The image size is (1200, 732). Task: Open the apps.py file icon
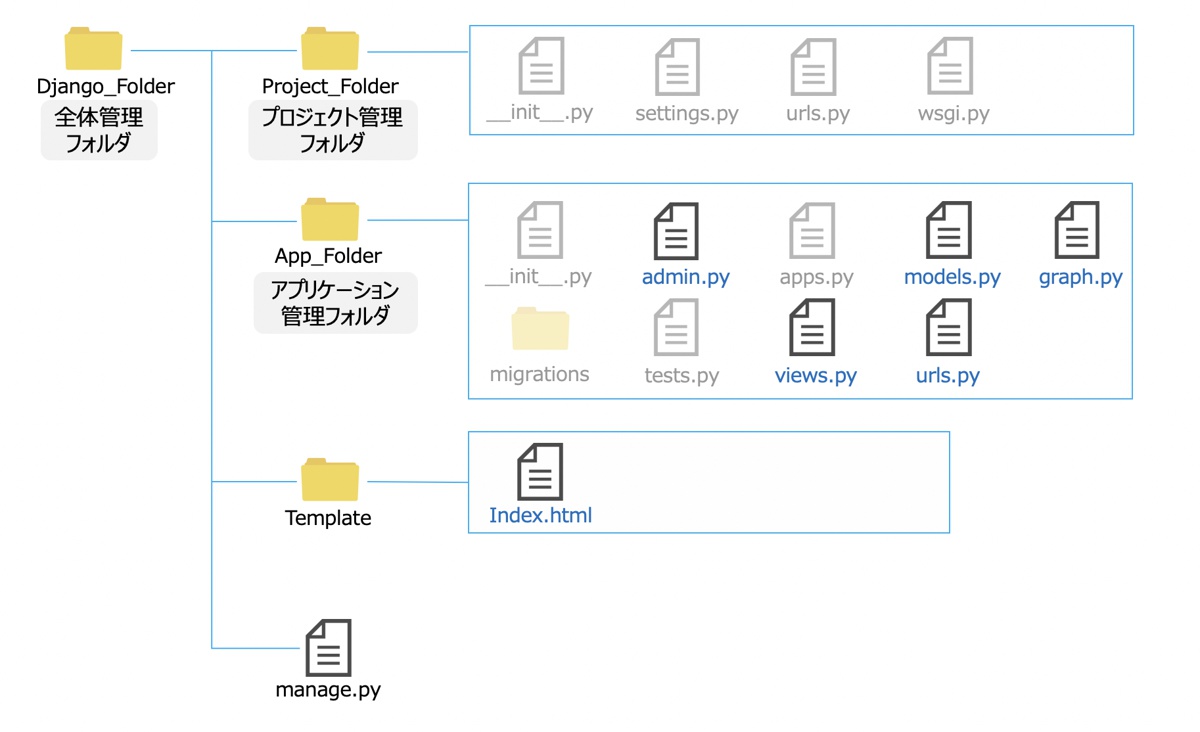tap(812, 231)
